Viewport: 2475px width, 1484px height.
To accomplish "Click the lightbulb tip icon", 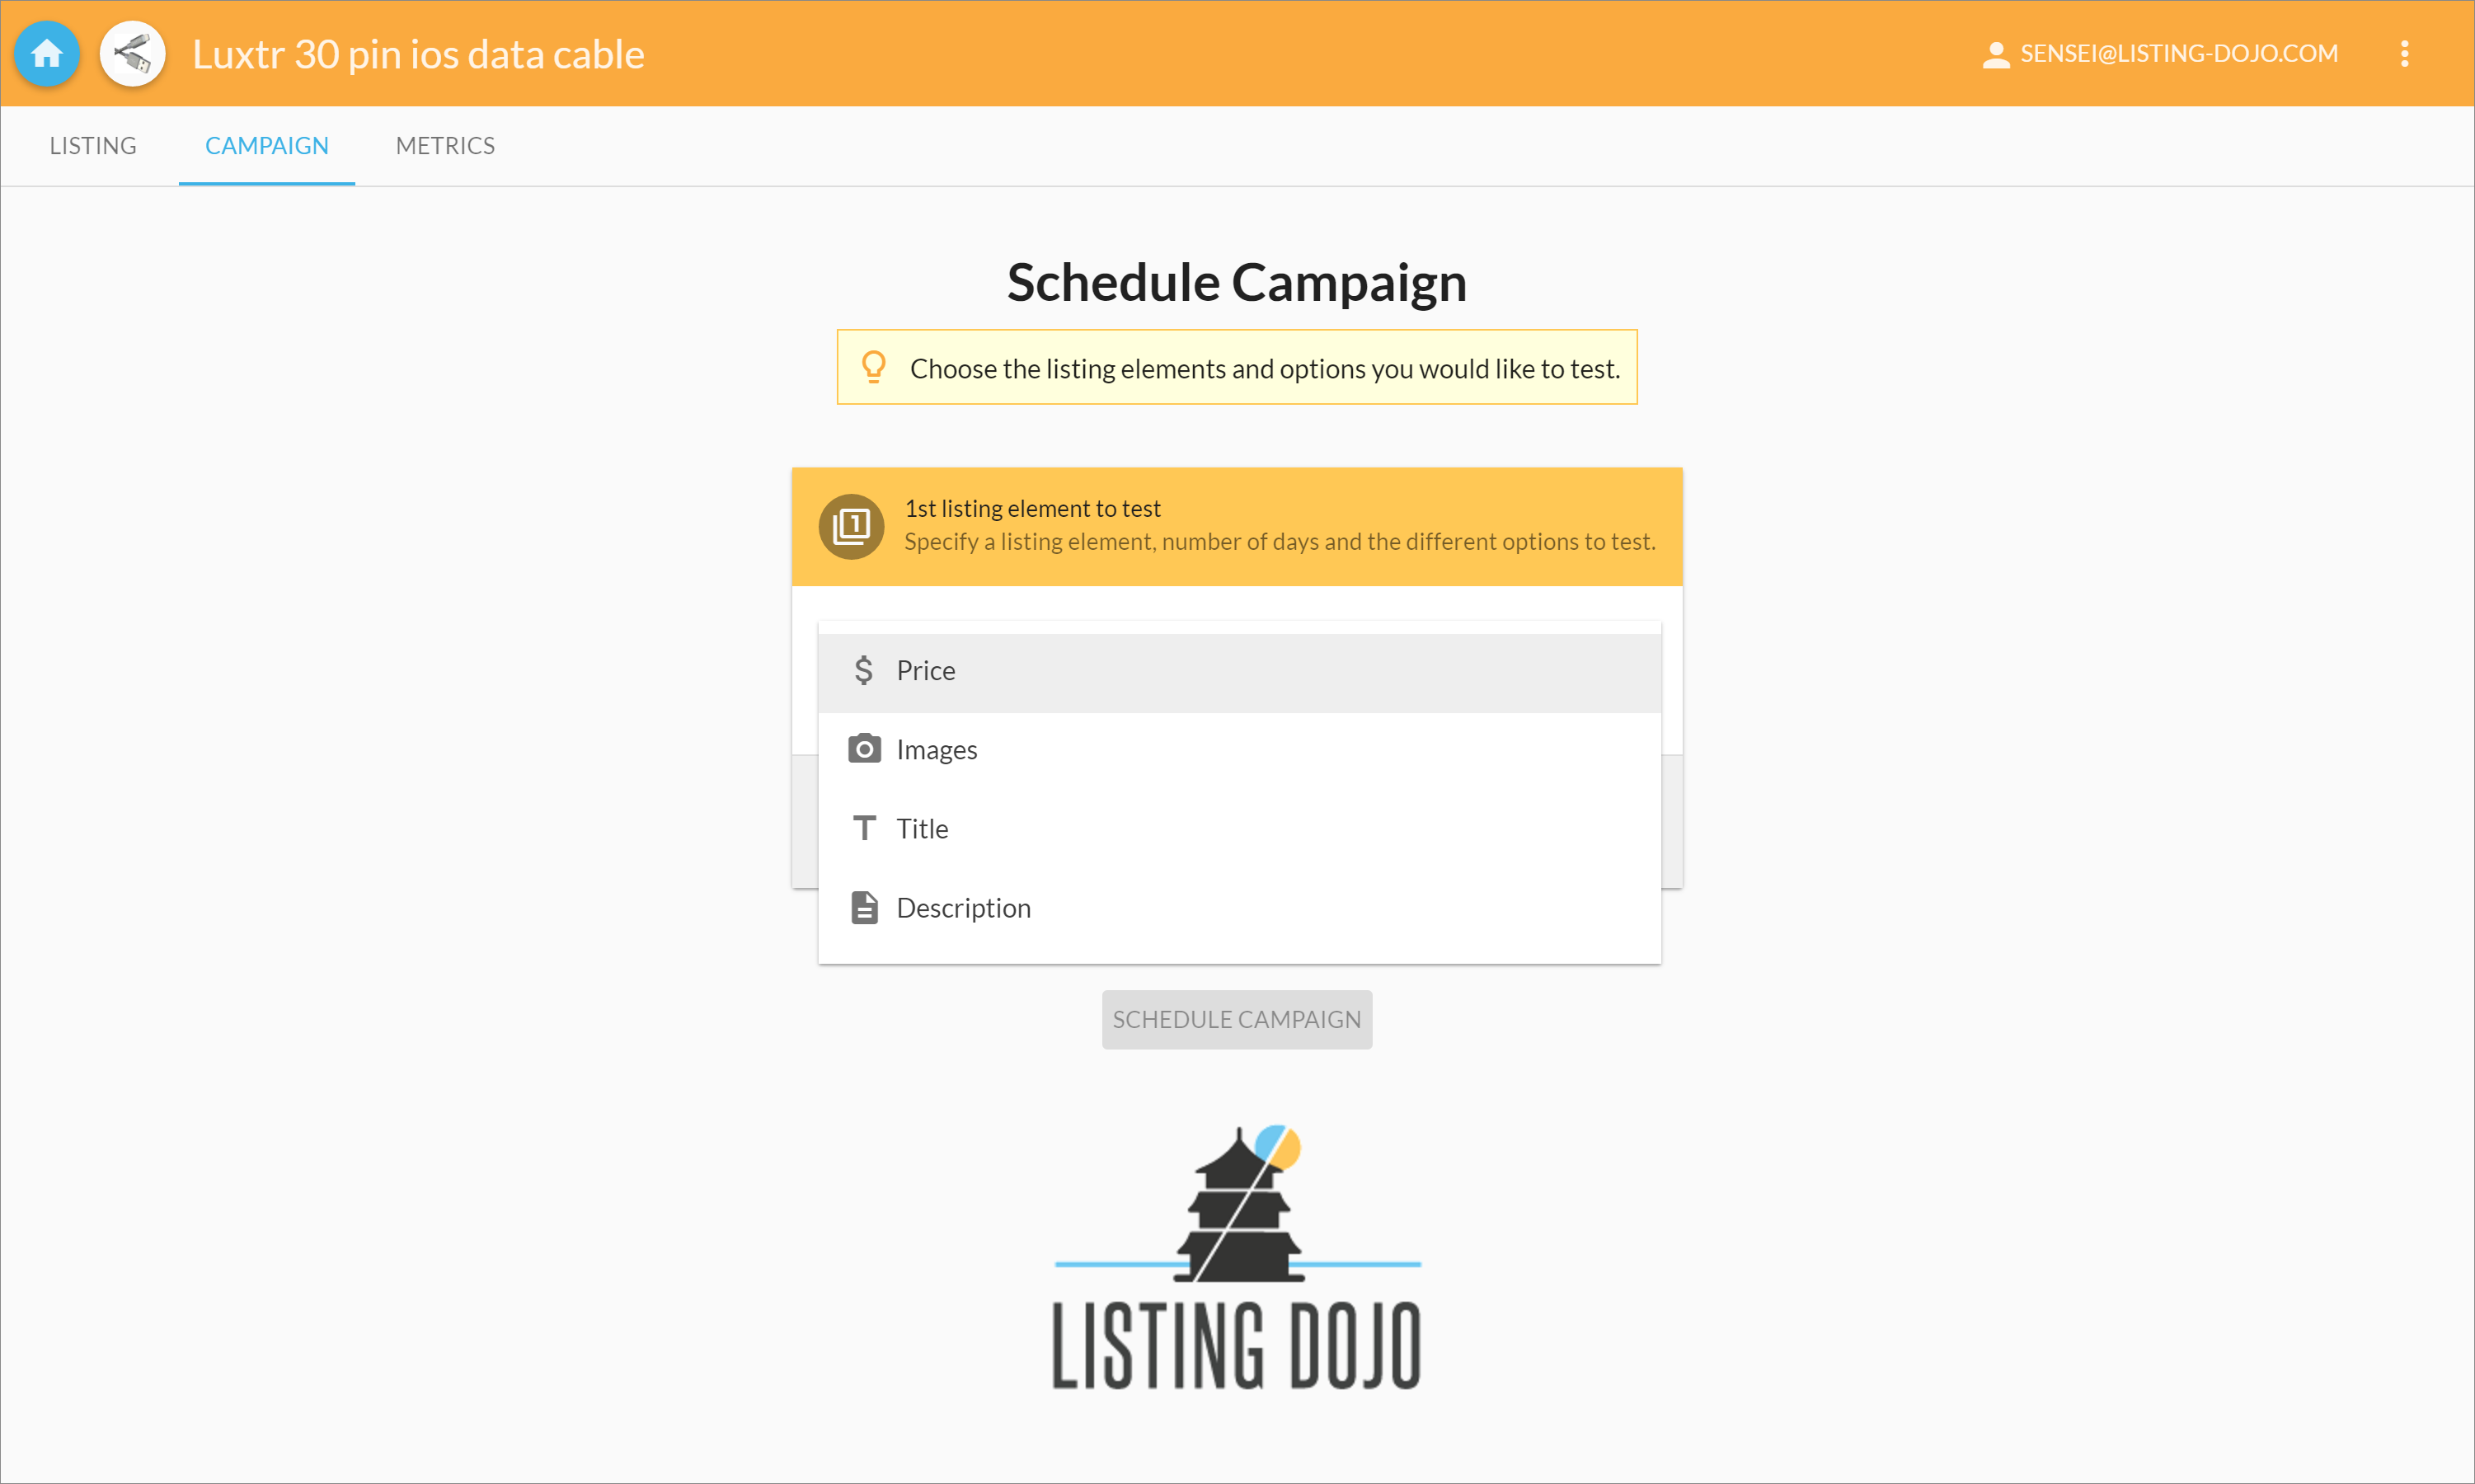I will 874,367.
